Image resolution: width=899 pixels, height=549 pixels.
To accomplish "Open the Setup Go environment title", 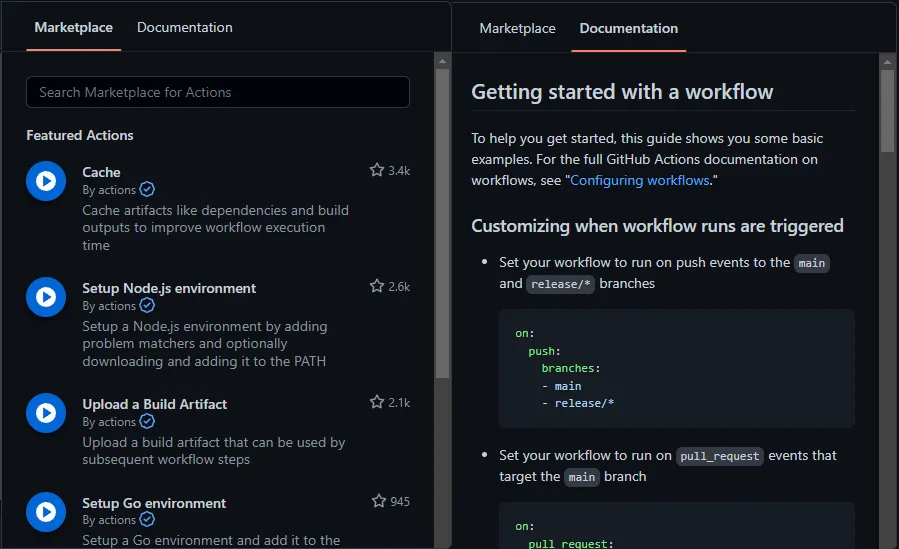I will (154, 503).
